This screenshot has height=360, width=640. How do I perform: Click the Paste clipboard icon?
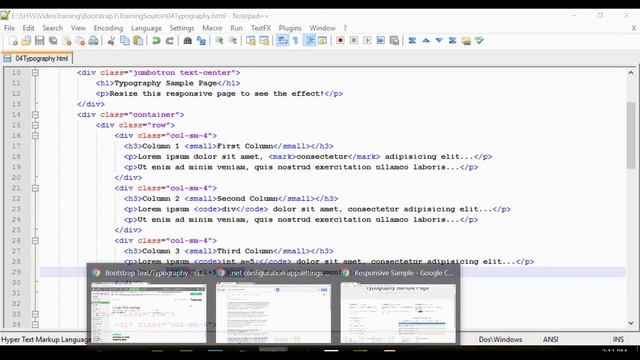[x=138, y=41]
